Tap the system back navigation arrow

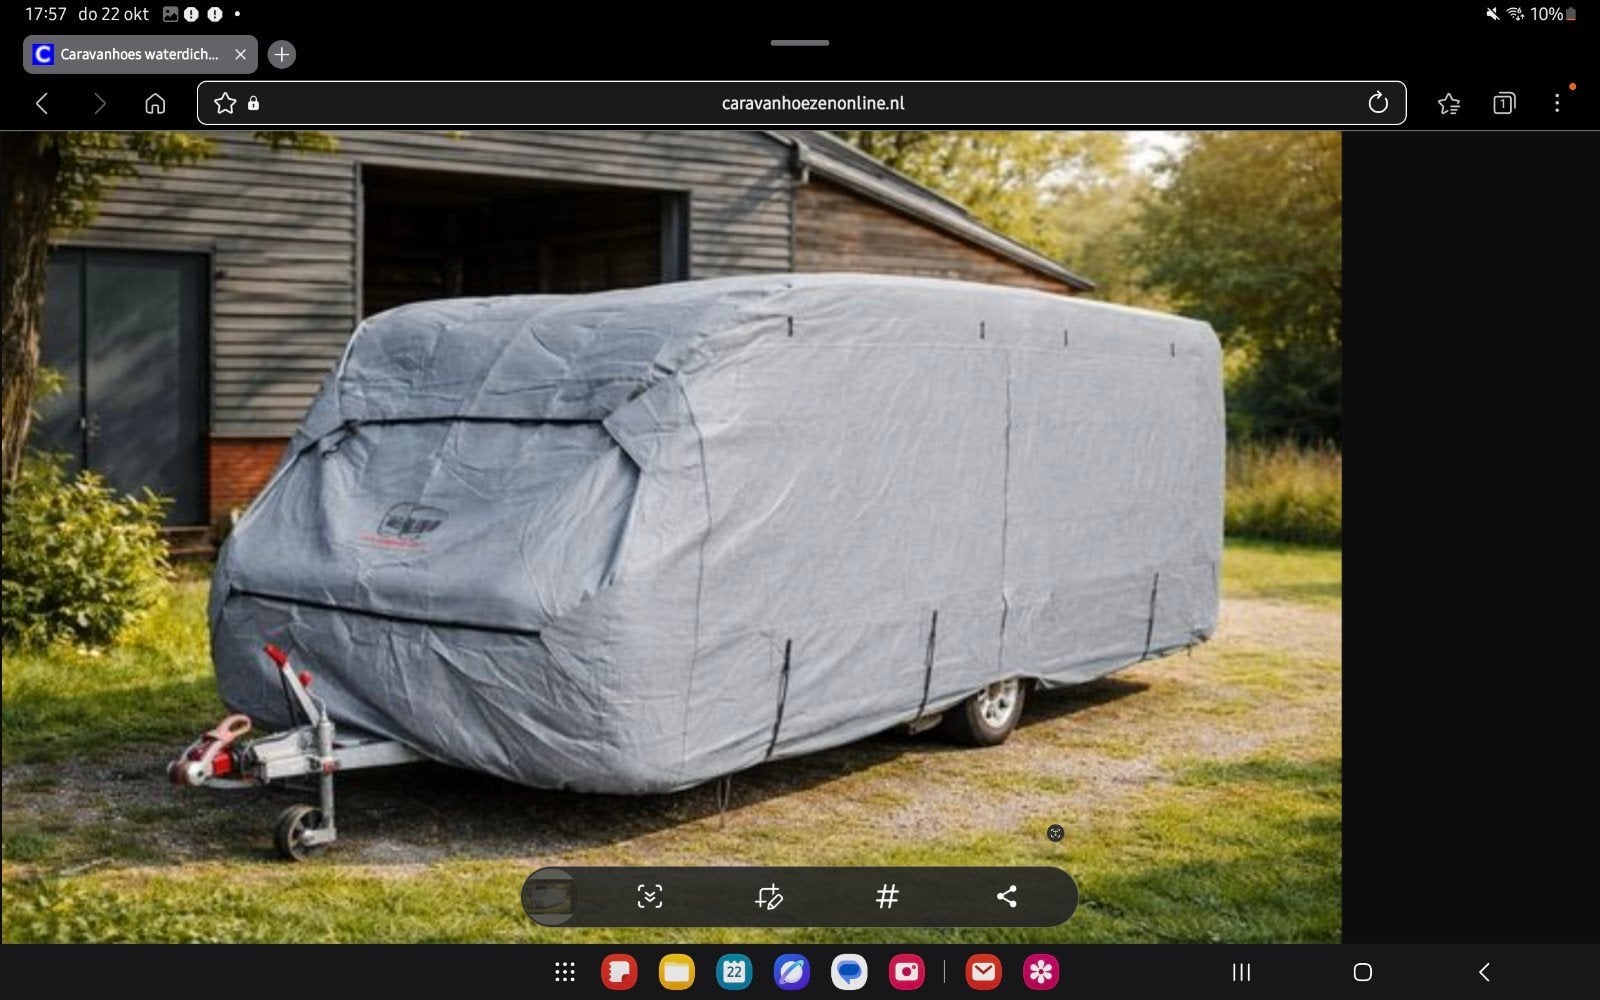click(x=1484, y=972)
